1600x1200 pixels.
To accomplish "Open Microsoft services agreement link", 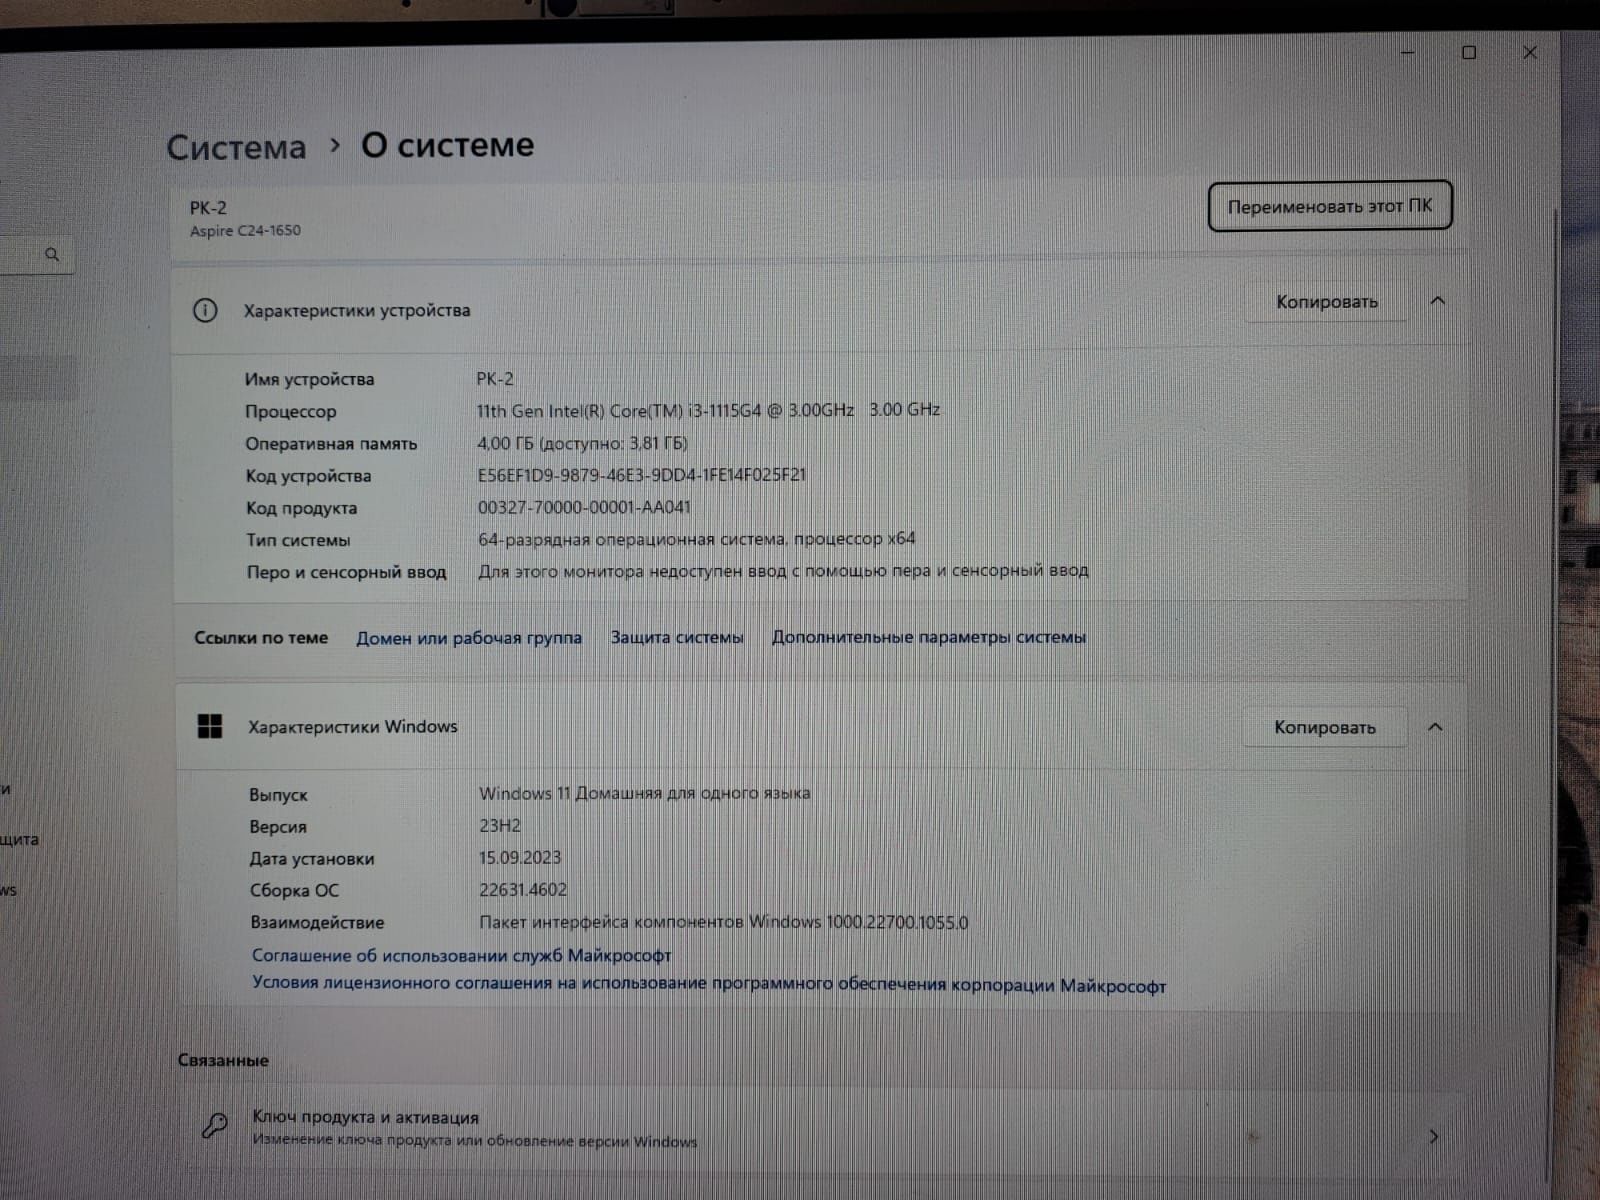I will pos(461,956).
